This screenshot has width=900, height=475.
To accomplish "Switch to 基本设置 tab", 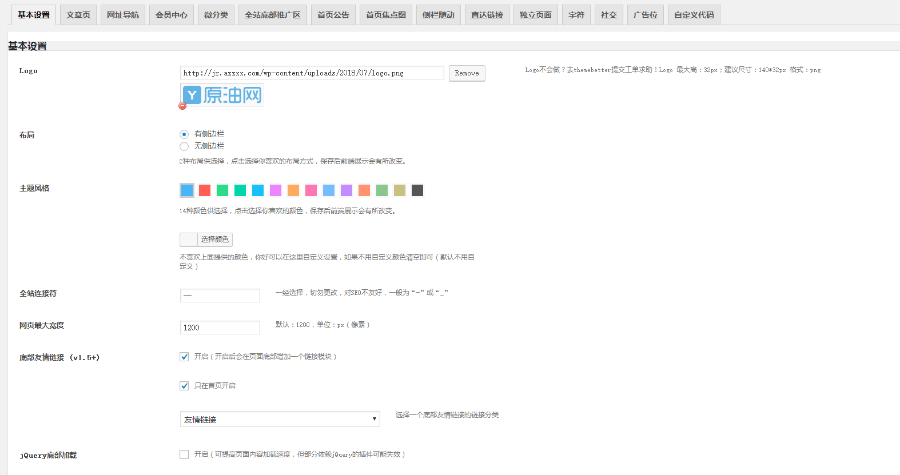I will pyautogui.click(x=33, y=15).
